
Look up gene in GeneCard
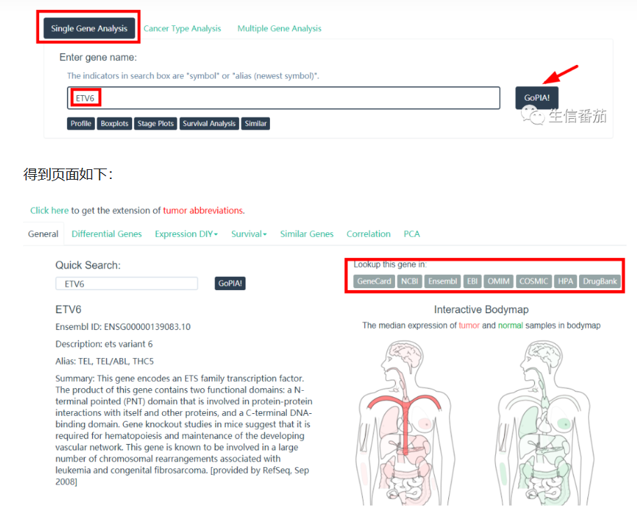click(x=374, y=282)
